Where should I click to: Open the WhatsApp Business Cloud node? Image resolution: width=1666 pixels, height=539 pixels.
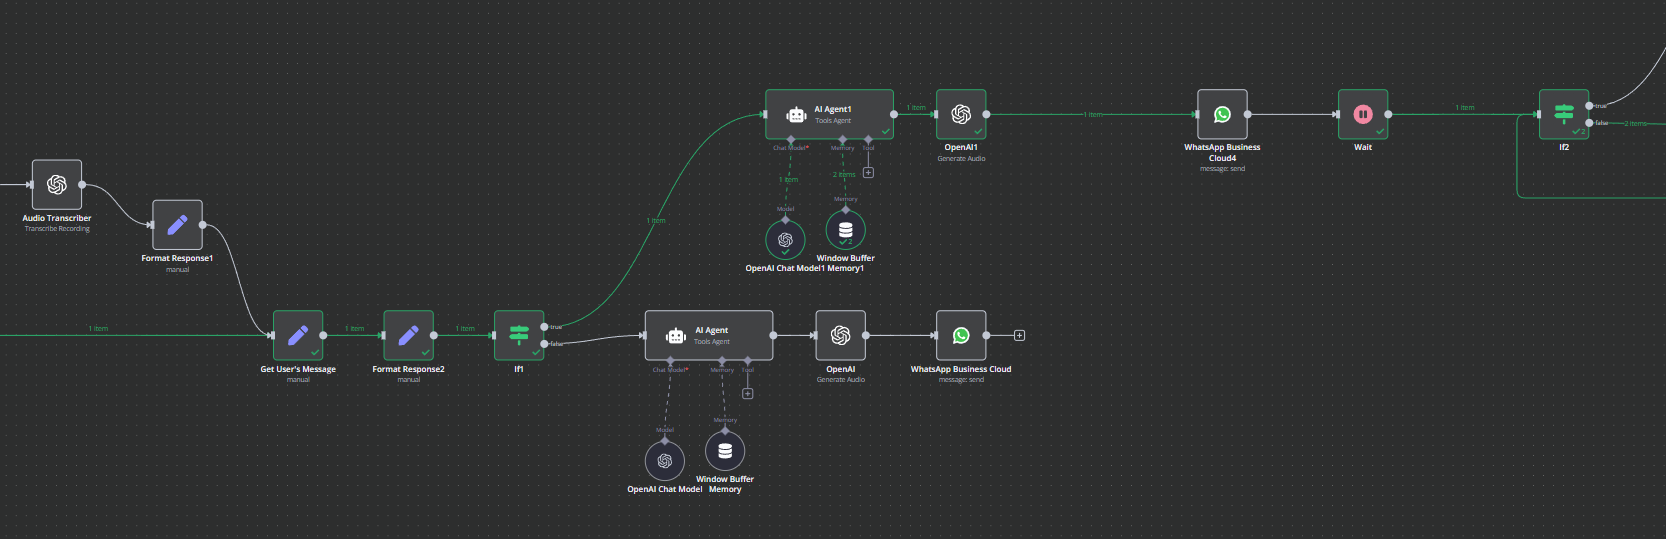coord(961,335)
